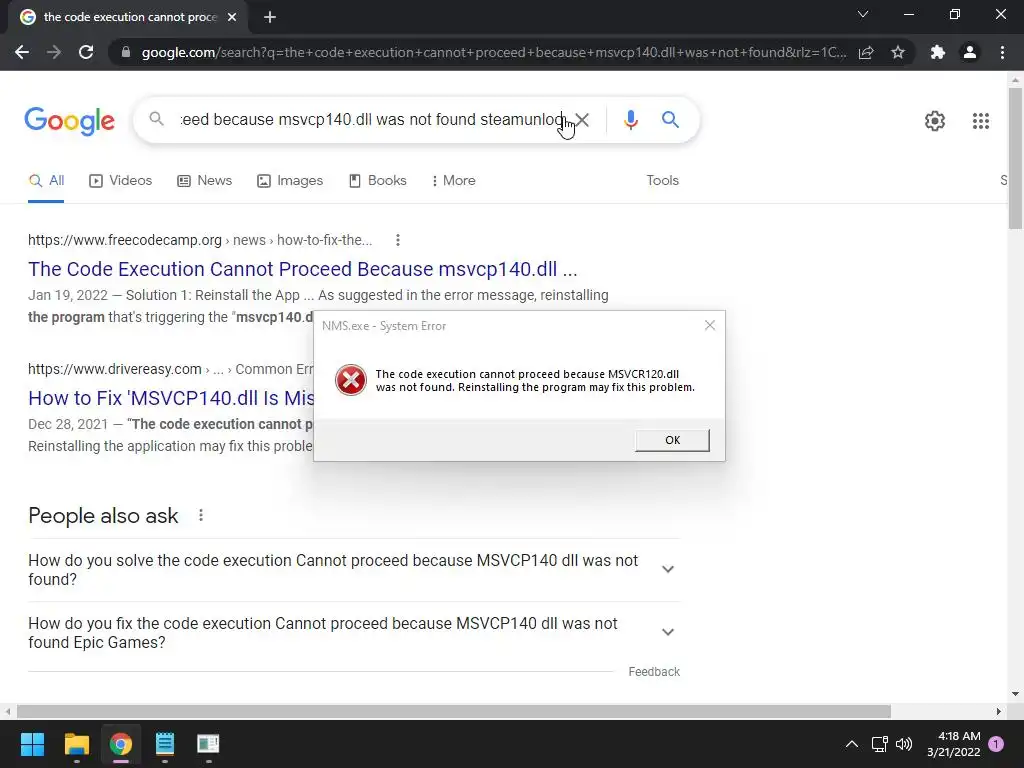This screenshot has height=768, width=1024.
Task: Click the Feedback link
Action: pos(654,671)
